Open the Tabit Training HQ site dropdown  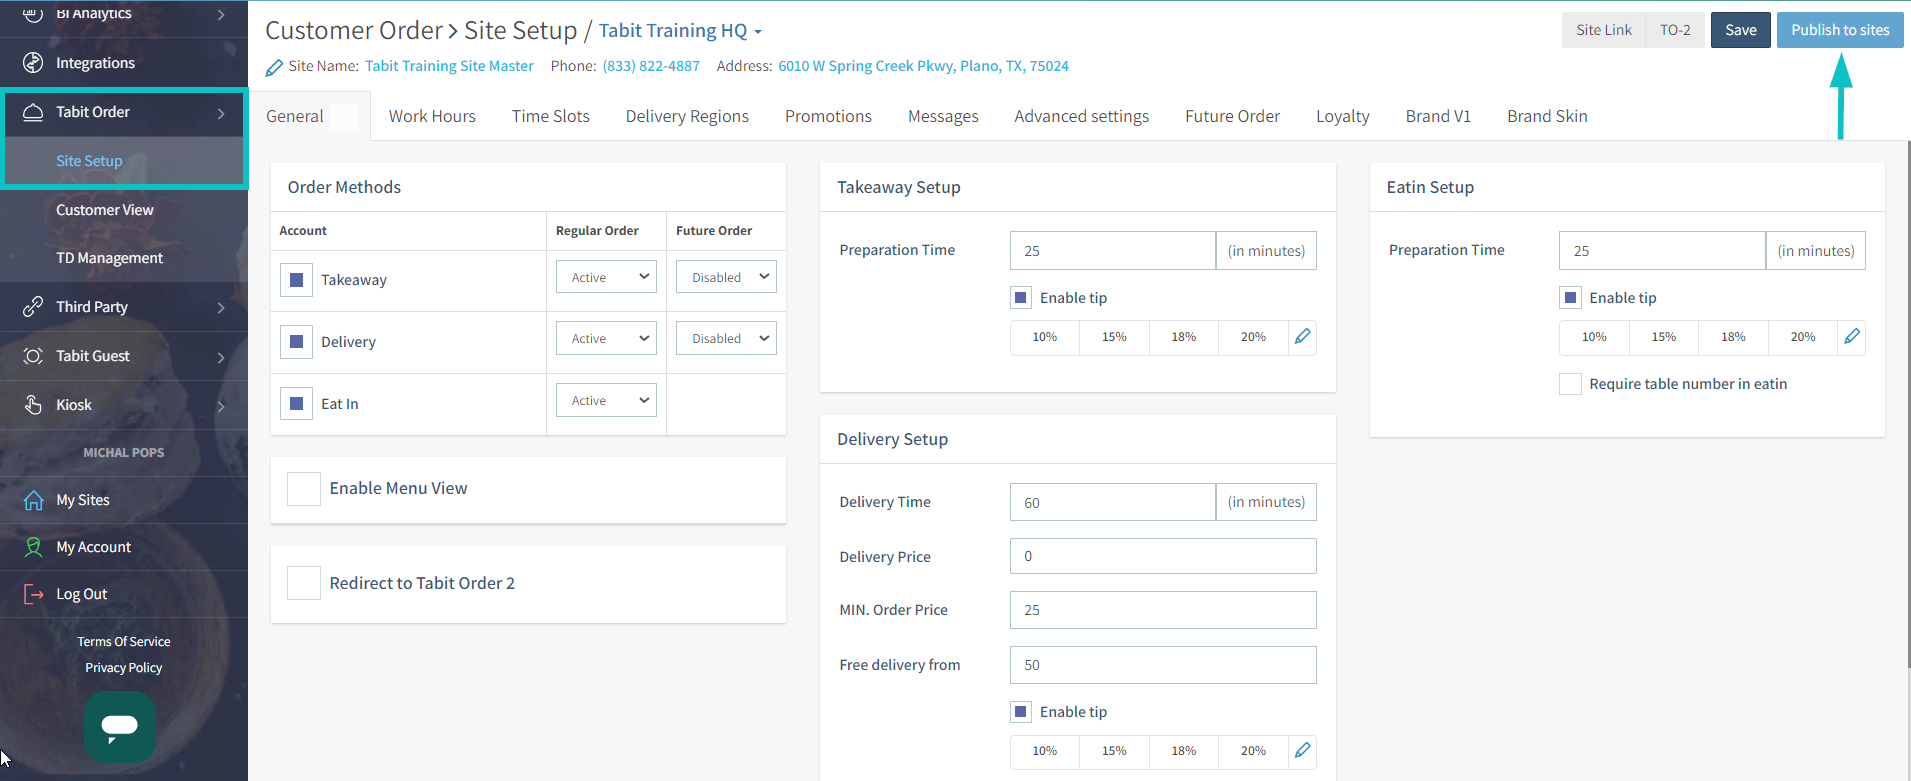click(681, 31)
